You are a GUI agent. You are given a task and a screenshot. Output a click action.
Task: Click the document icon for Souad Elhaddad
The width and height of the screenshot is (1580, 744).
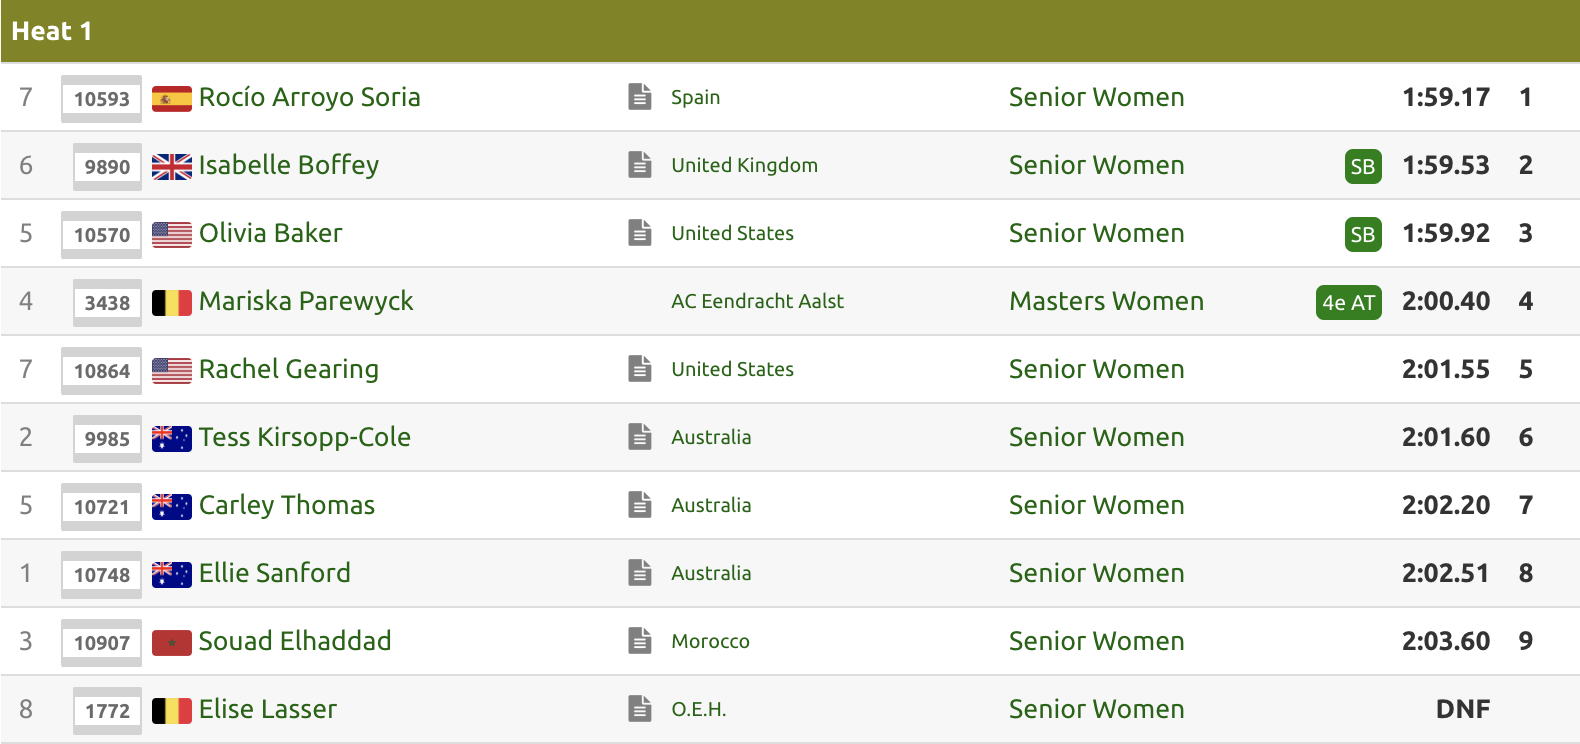(x=640, y=641)
